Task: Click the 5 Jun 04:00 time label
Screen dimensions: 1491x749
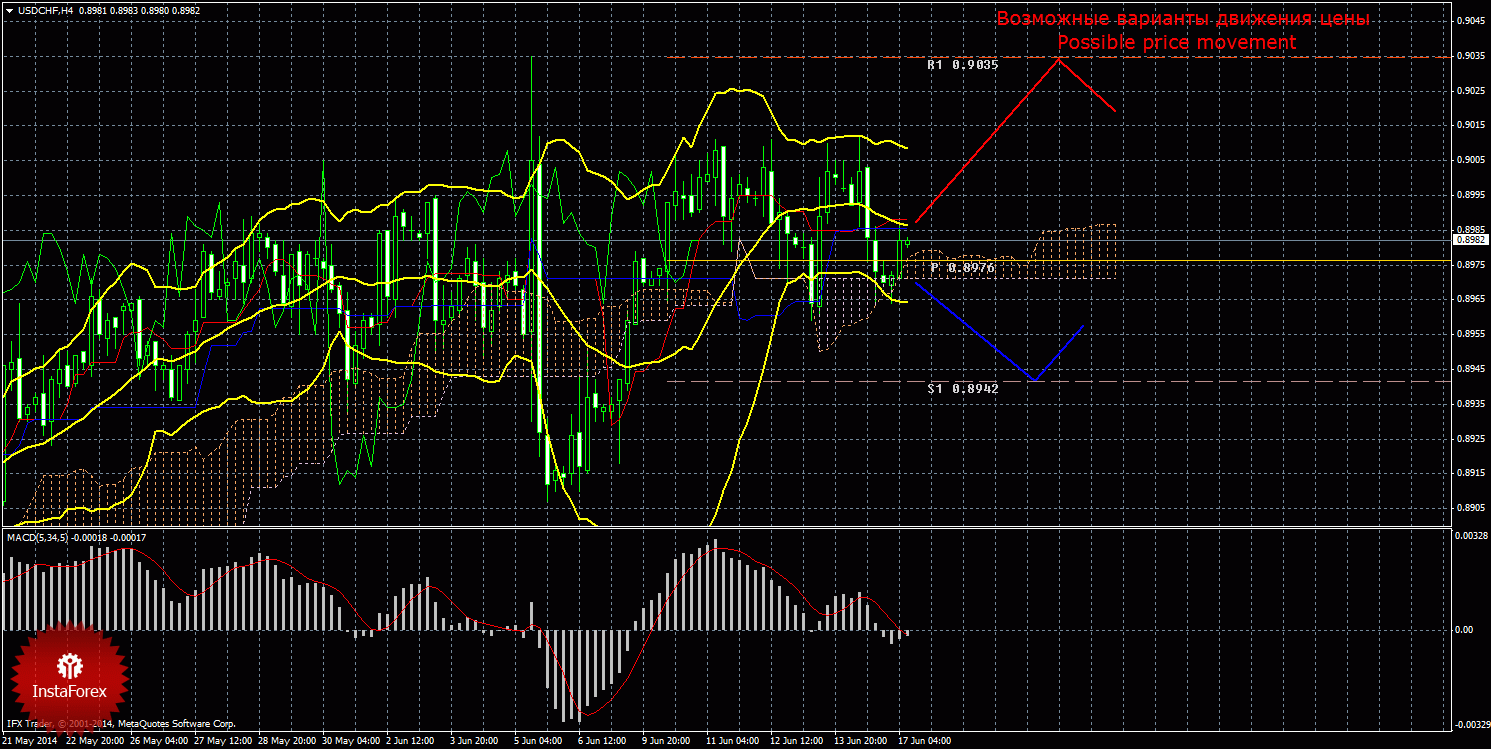Action: 539,741
